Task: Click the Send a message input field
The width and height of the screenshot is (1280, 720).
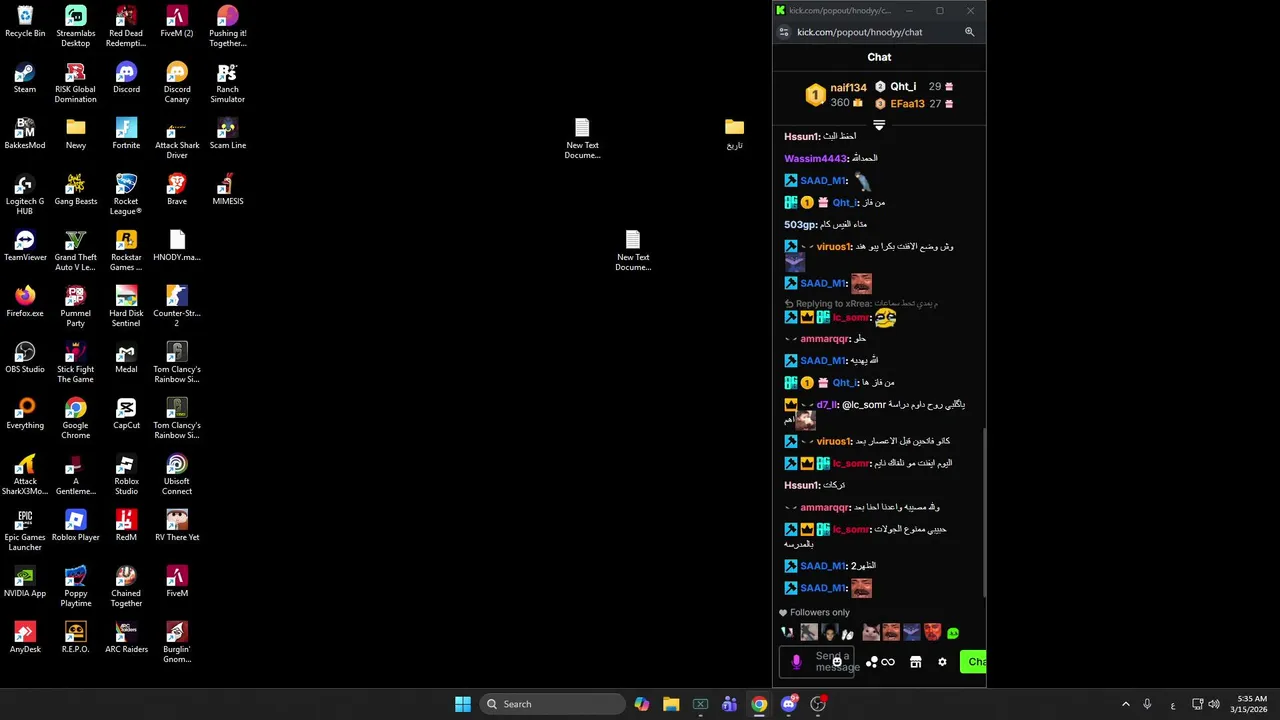Action: (818, 662)
